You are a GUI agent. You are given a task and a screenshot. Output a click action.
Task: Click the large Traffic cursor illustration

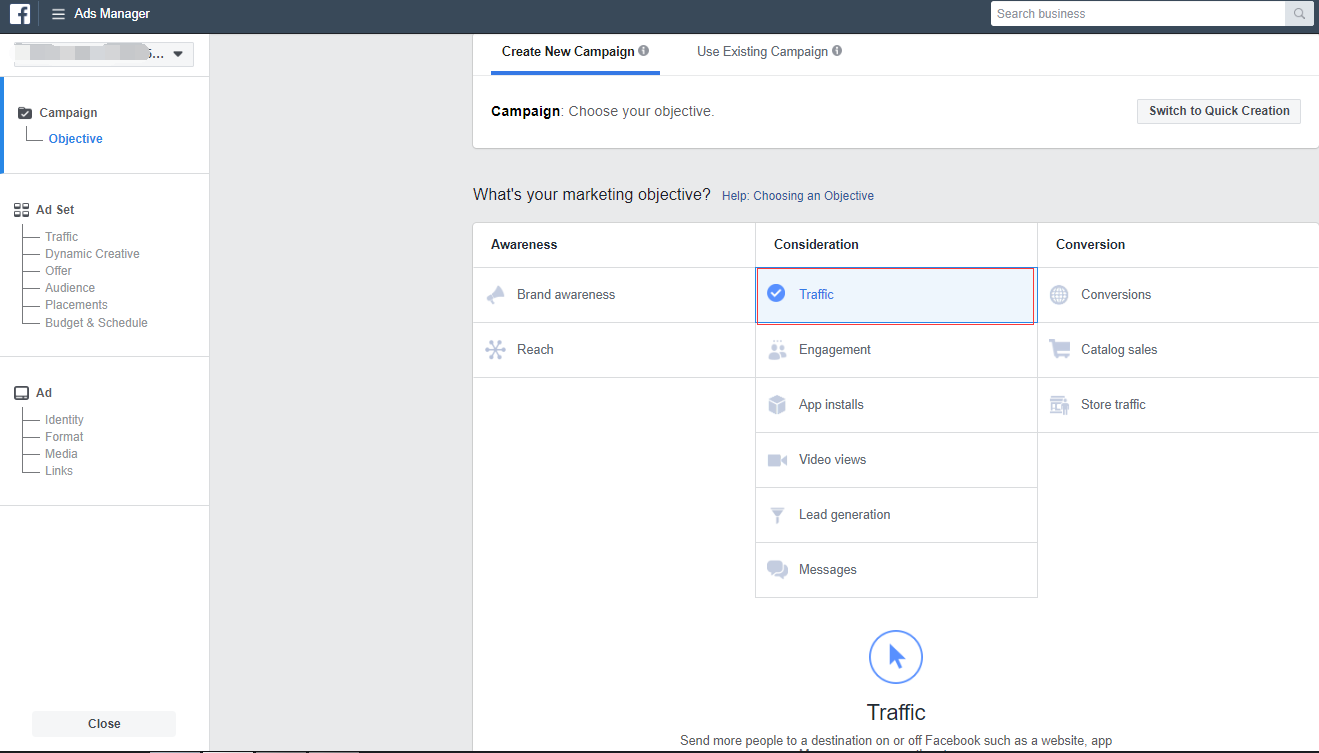[896, 657]
